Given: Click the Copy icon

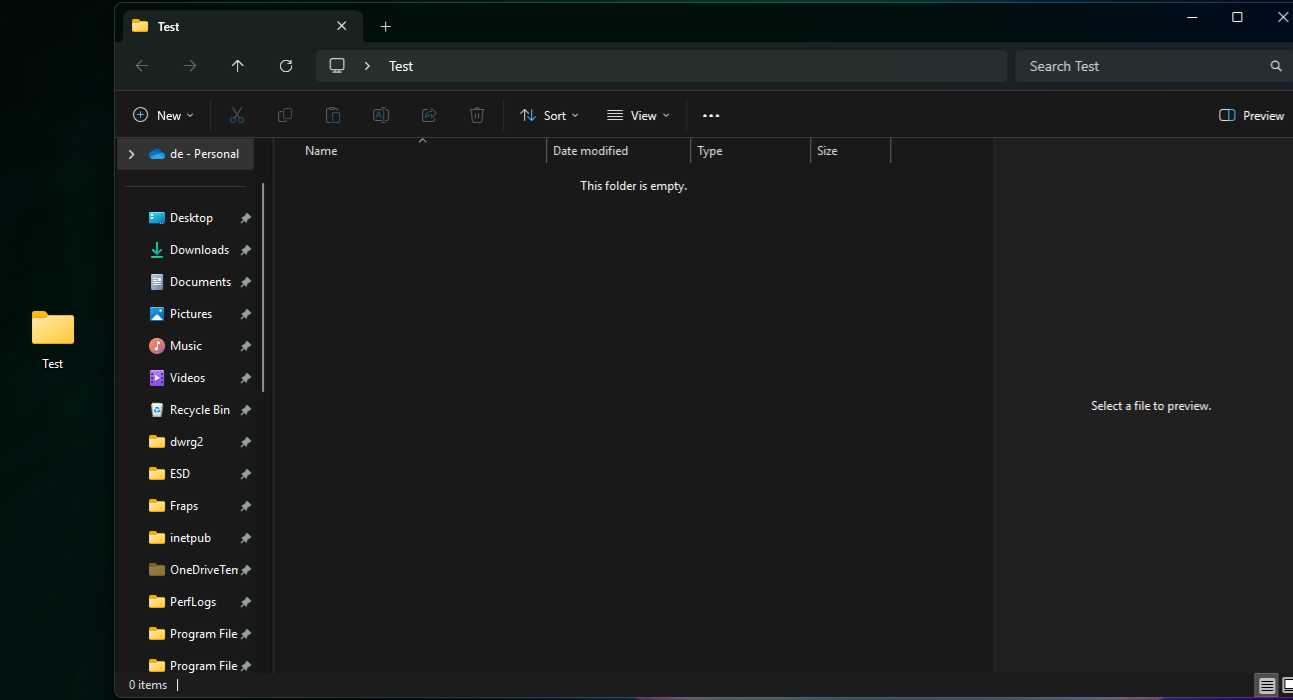Looking at the screenshot, I should point(285,115).
